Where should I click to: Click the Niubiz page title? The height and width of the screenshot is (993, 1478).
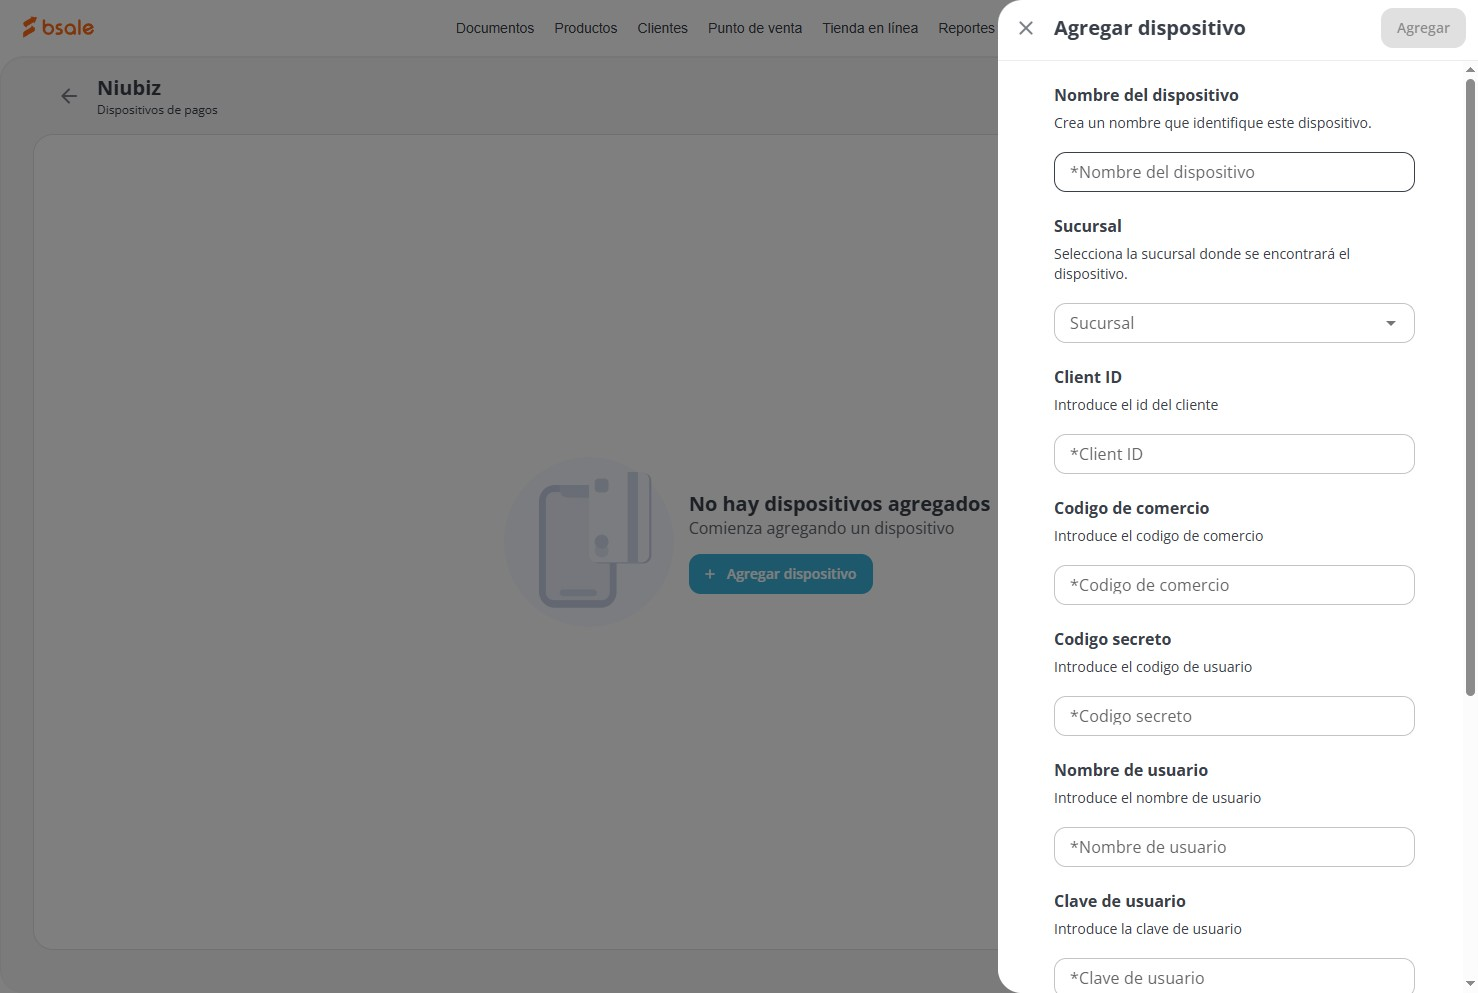click(x=129, y=88)
